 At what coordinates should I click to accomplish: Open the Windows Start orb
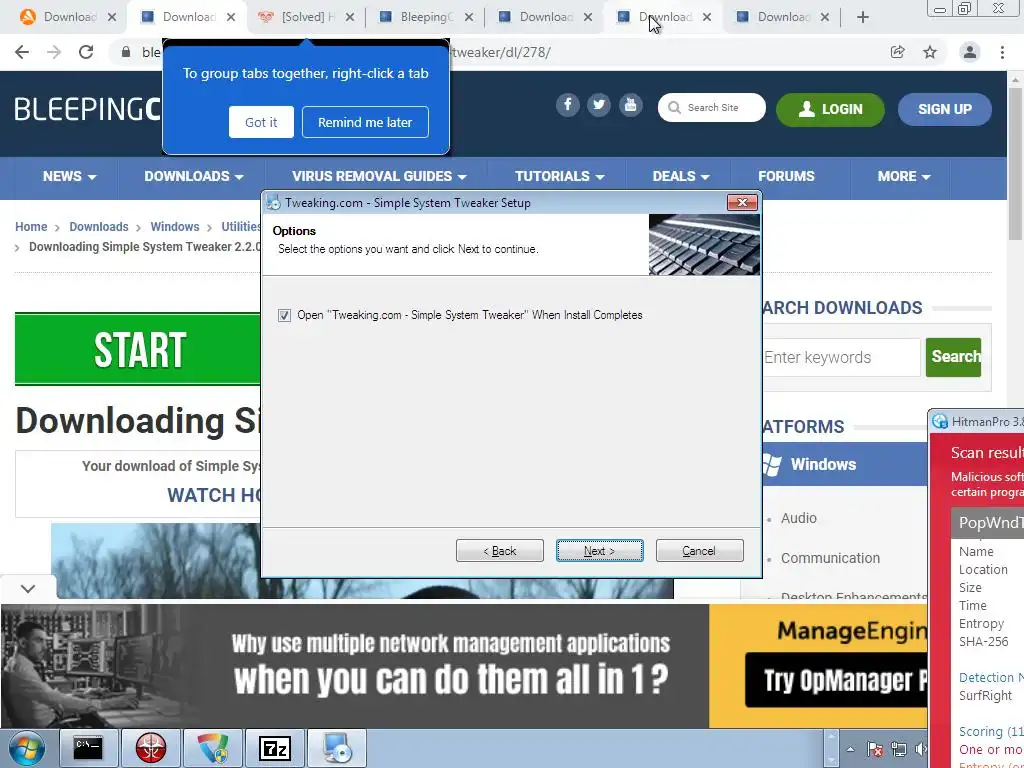coord(27,748)
